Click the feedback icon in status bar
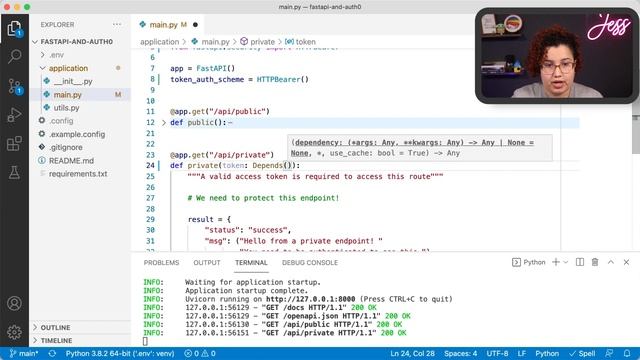This screenshot has width=640, height=360. click(609, 353)
